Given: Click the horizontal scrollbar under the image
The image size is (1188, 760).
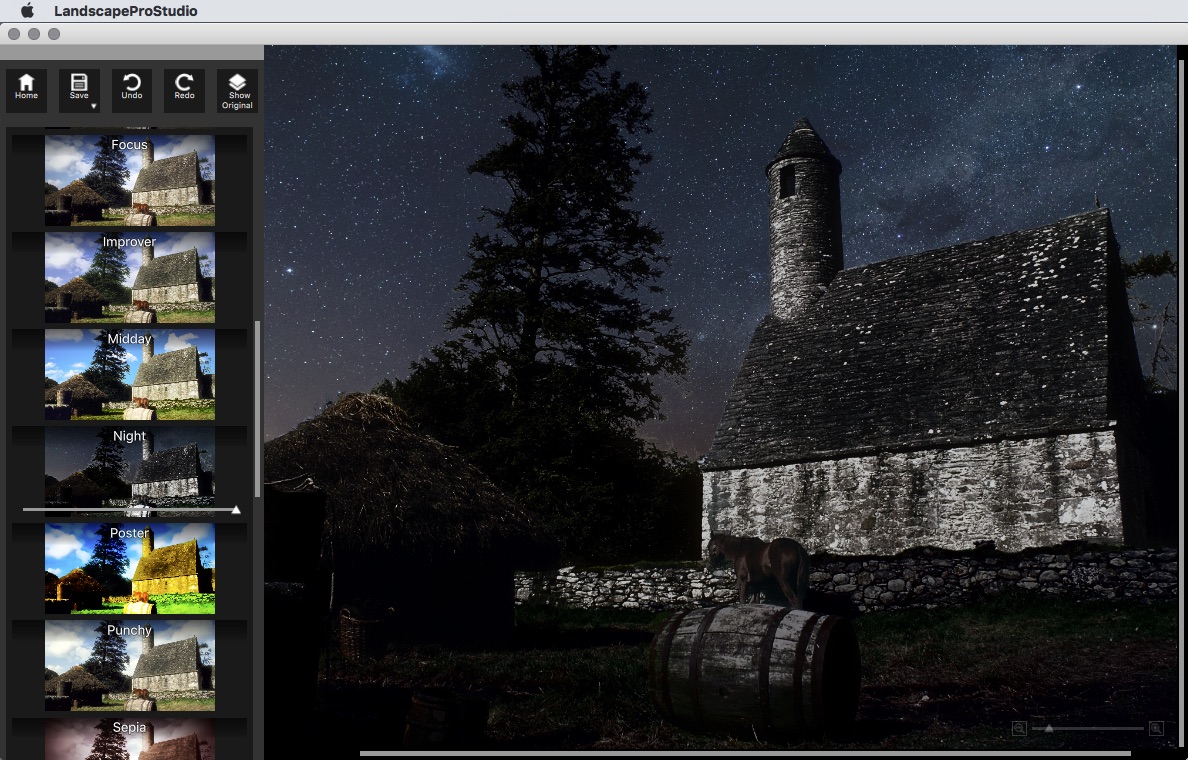Looking at the screenshot, I should [x=744, y=753].
